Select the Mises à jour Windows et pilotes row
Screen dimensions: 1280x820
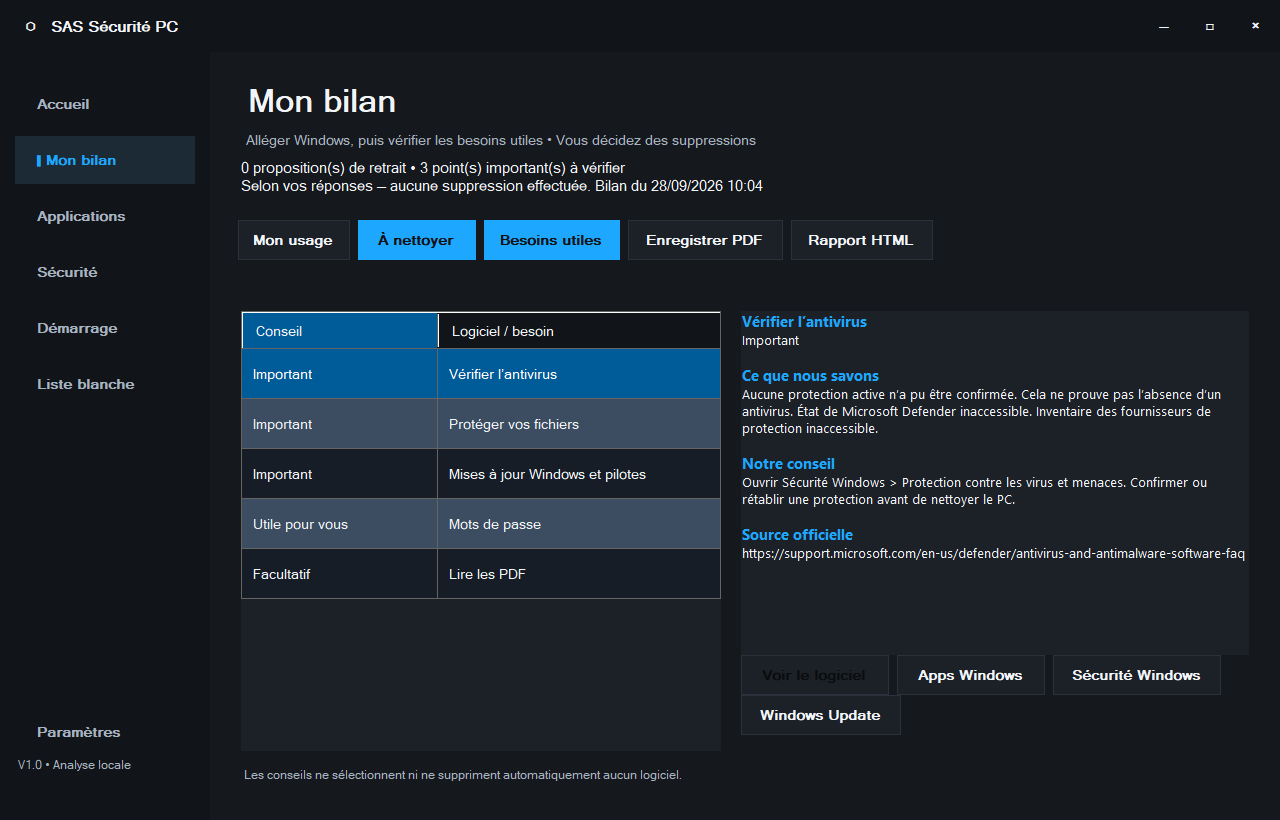click(x=481, y=474)
